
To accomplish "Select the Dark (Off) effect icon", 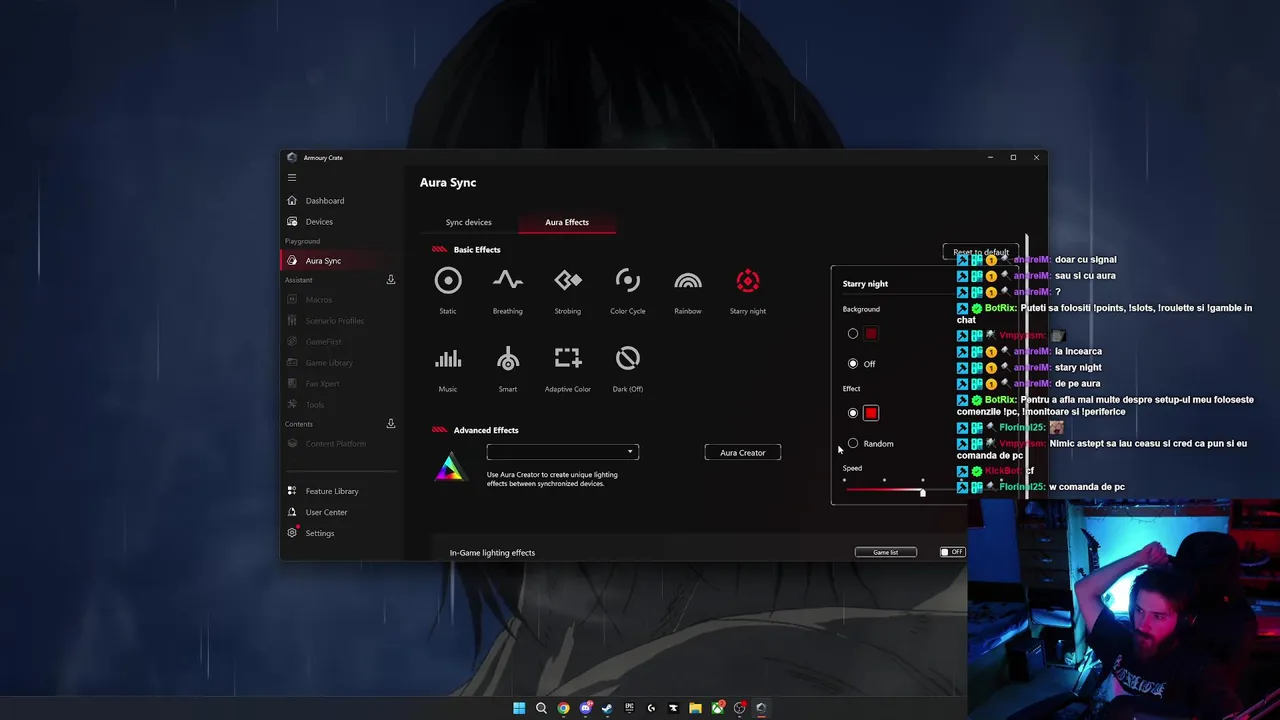I will tap(628, 358).
